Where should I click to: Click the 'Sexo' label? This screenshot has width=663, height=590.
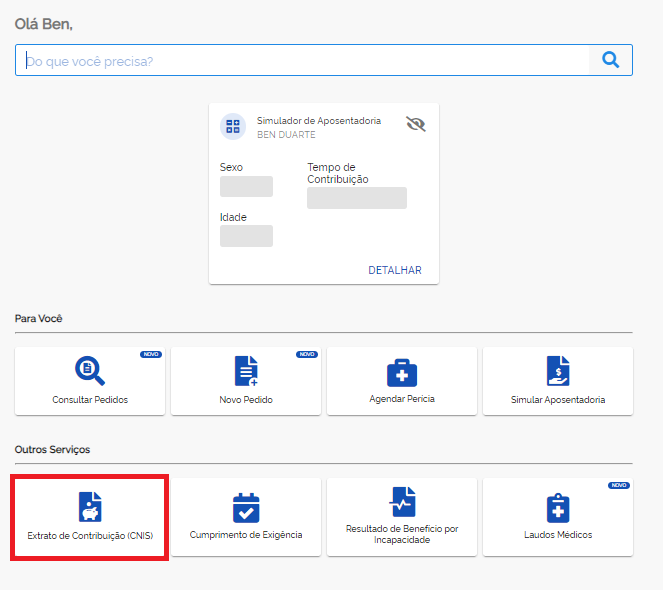point(231,167)
